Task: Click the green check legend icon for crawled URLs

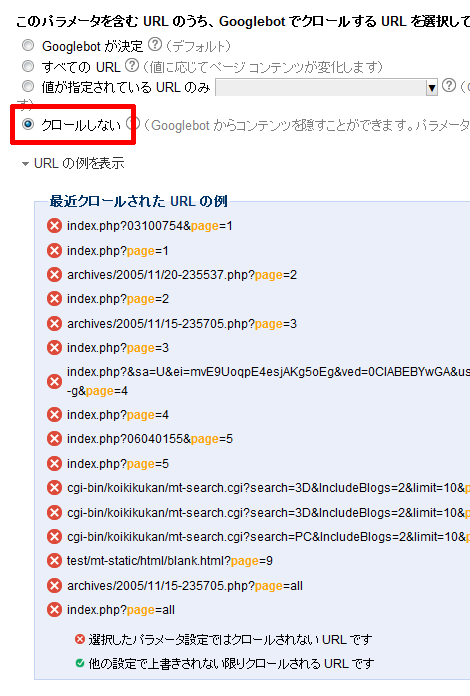Action: click(80, 663)
